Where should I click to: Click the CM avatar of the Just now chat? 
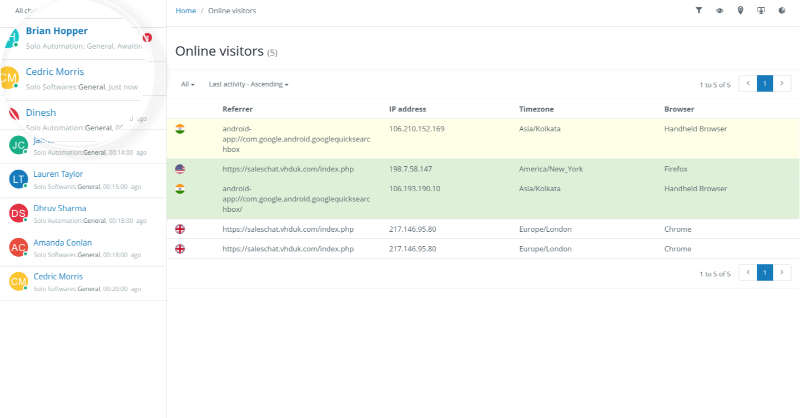pos(9,78)
